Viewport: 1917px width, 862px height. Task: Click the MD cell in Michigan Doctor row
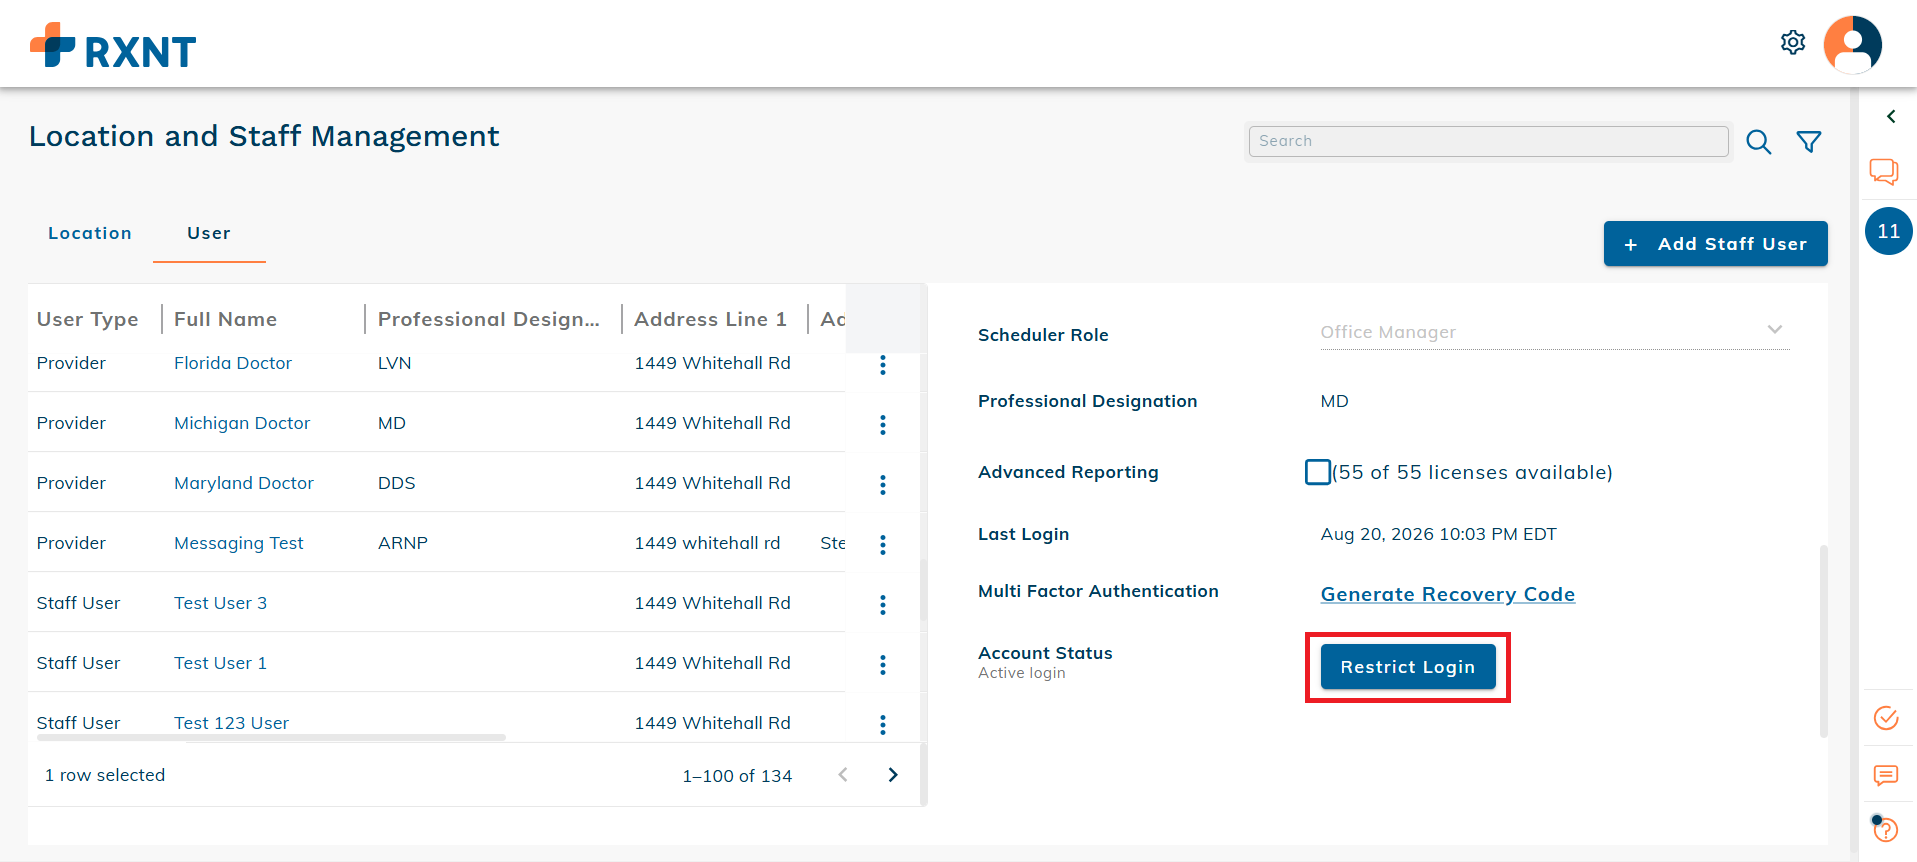coord(392,423)
